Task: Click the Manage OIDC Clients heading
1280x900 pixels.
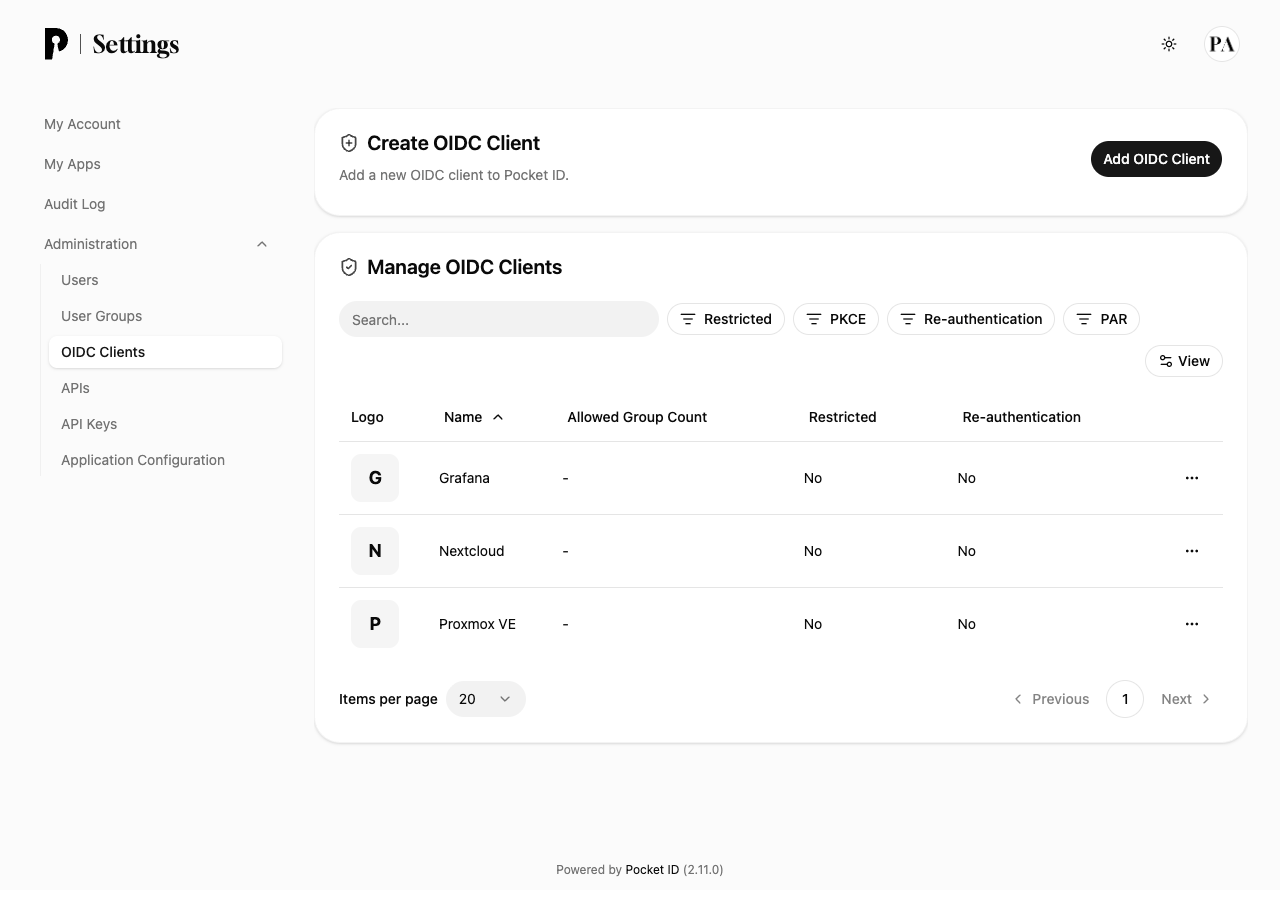Action: tap(464, 267)
